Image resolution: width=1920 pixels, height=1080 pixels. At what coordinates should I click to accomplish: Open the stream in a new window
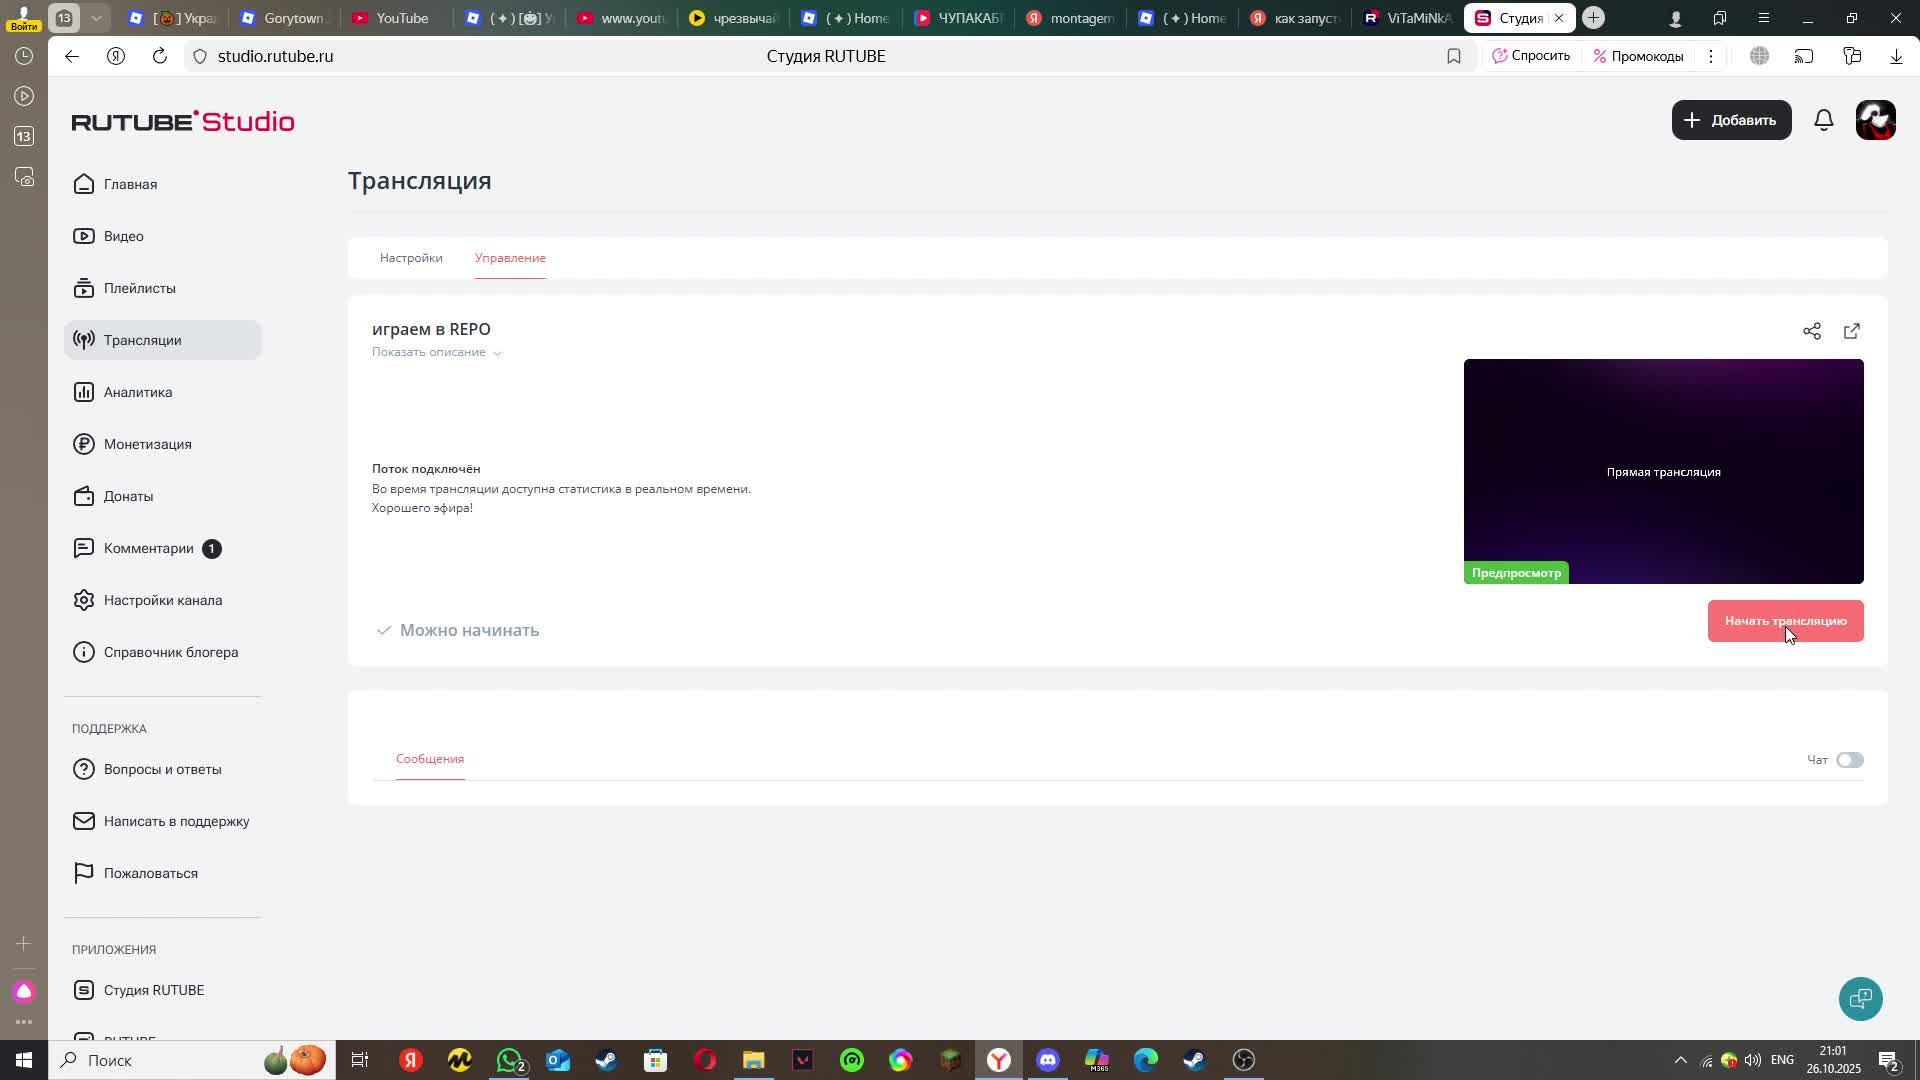(1851, 331)
